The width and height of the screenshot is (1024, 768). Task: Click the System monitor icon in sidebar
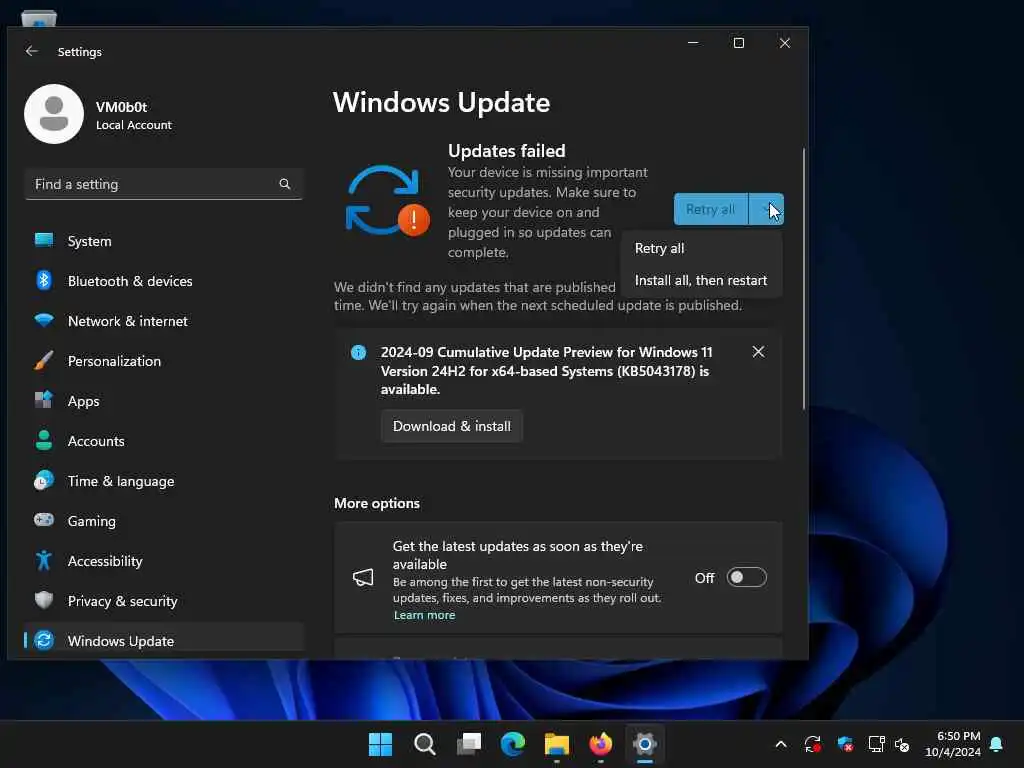[x=44, y=240]
